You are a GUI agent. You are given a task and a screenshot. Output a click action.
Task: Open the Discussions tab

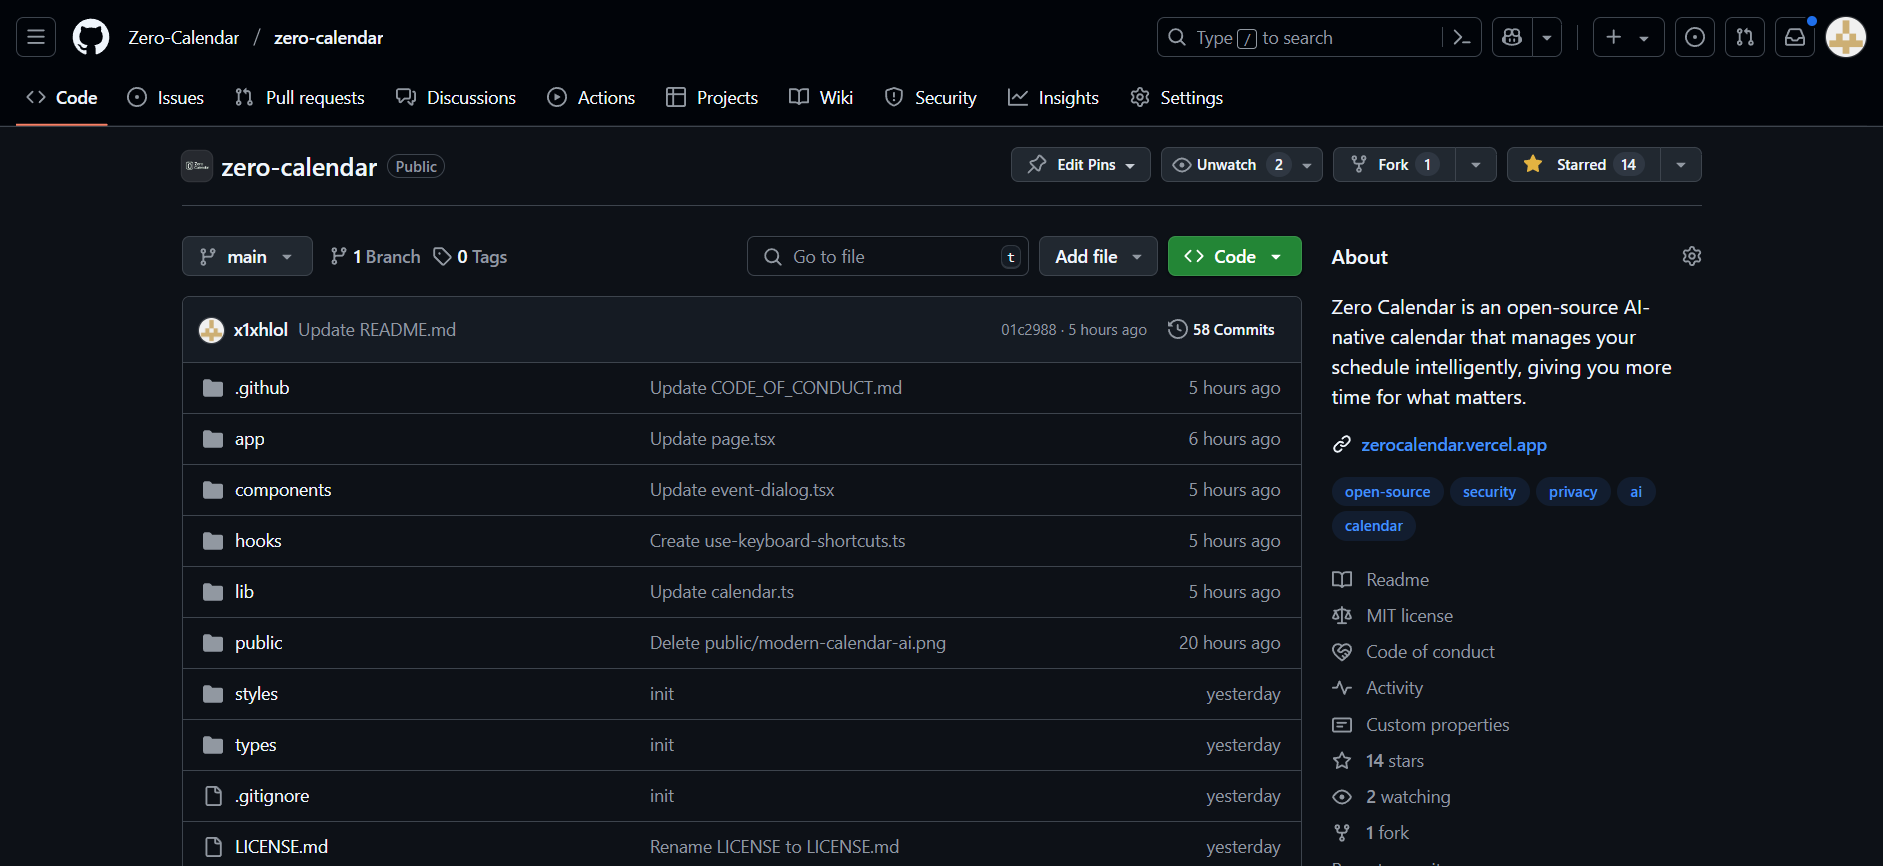[456, 97]
